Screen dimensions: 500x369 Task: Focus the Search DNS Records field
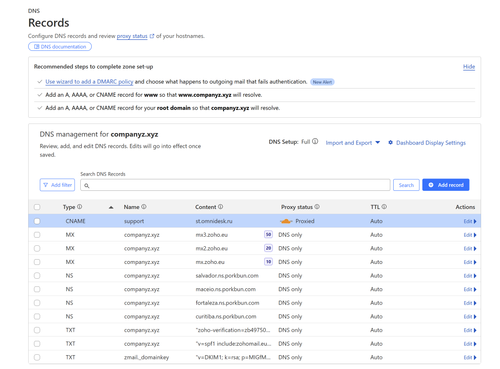tap(235, 185)
